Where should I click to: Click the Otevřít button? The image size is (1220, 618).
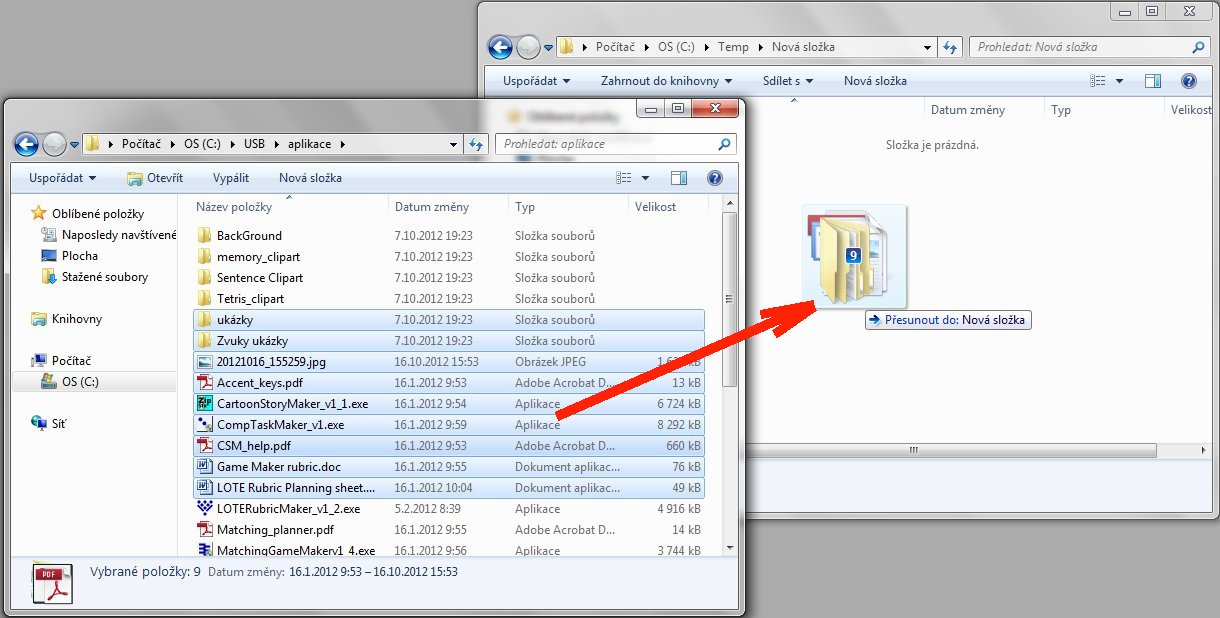tap(155, 178)
